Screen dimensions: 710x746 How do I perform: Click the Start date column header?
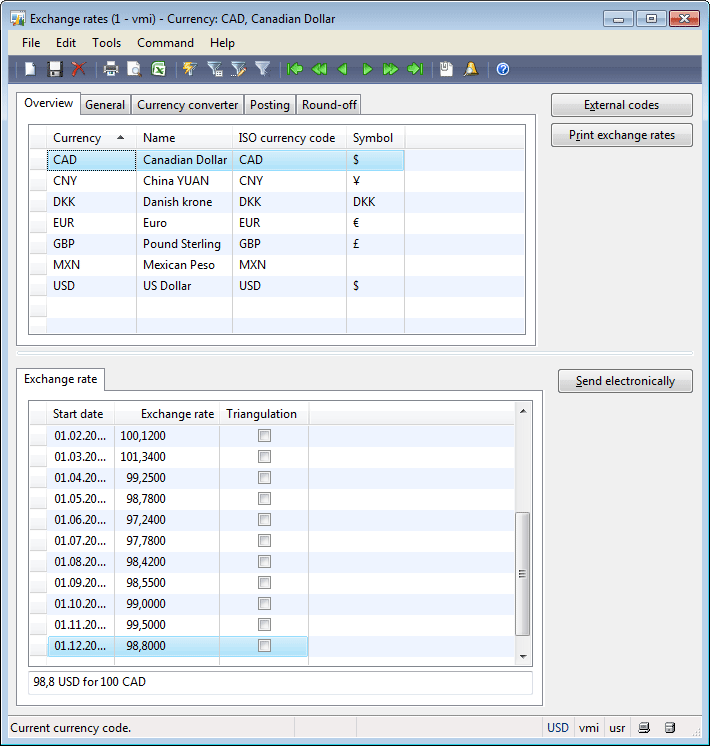[80, 414]
